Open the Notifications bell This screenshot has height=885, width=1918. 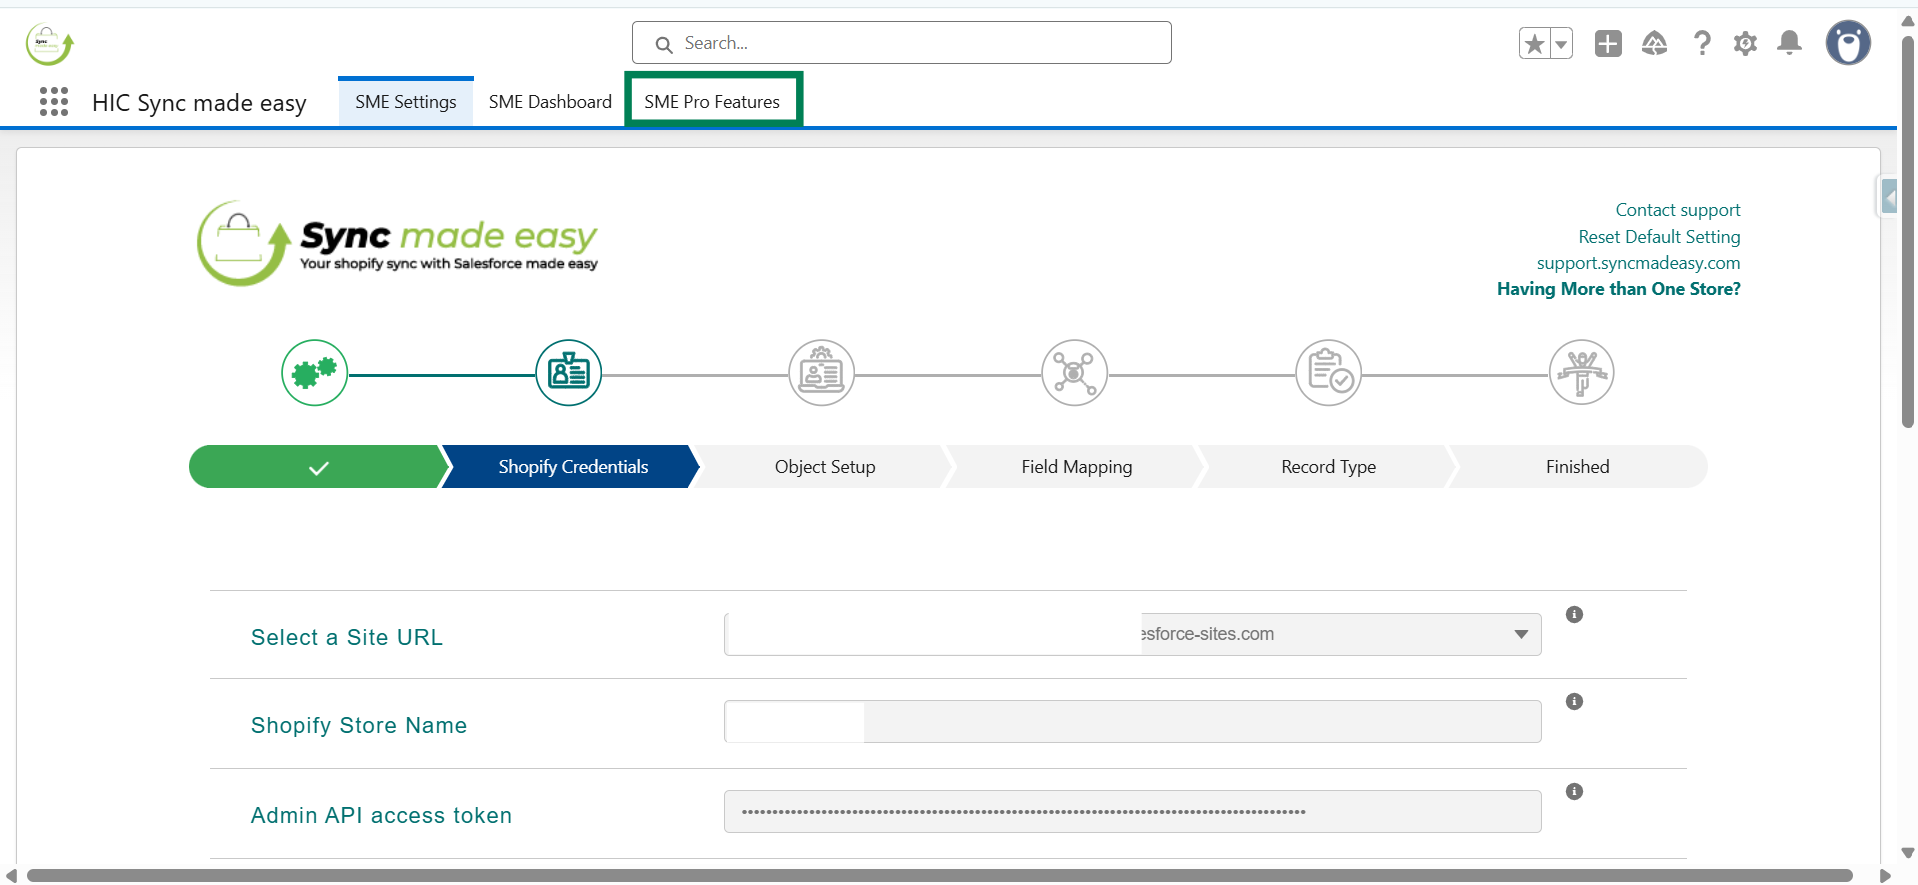pyautogui.click(x=1790, y=43)
